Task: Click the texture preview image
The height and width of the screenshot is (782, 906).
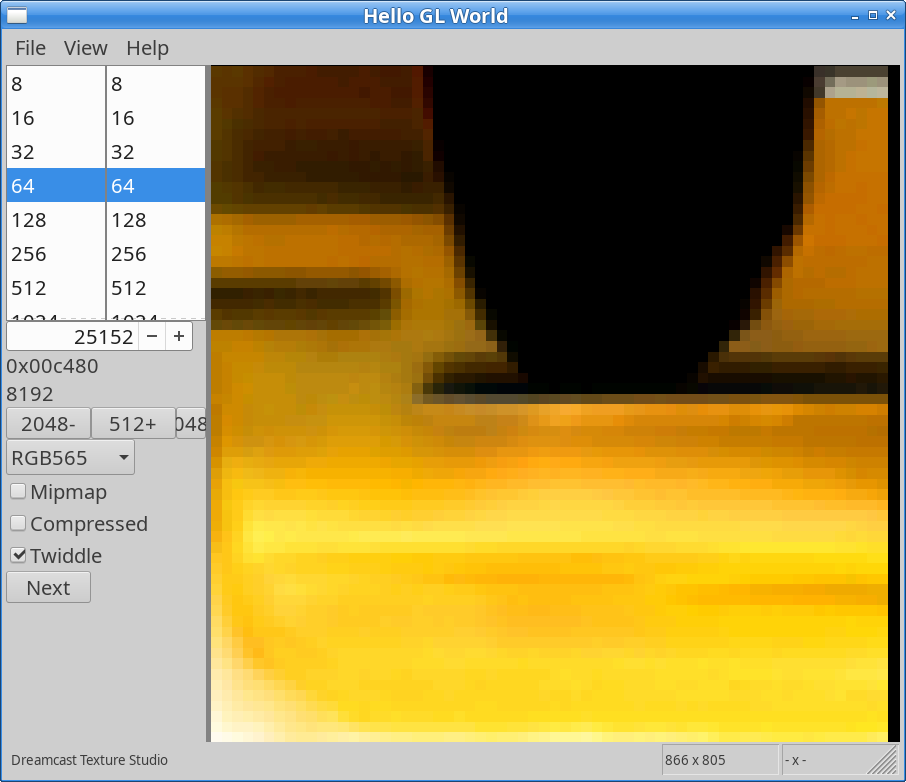Action: coord(549,403)
